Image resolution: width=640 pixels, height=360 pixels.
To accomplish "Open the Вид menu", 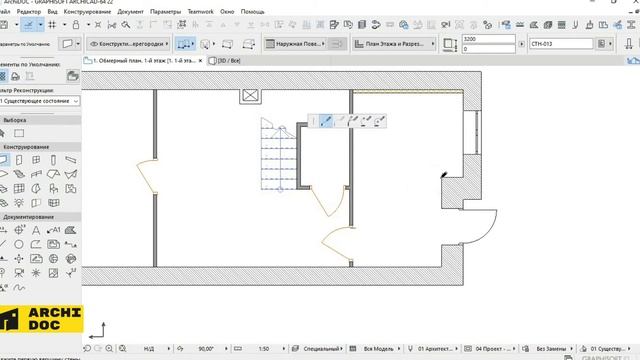I will 52,11.
